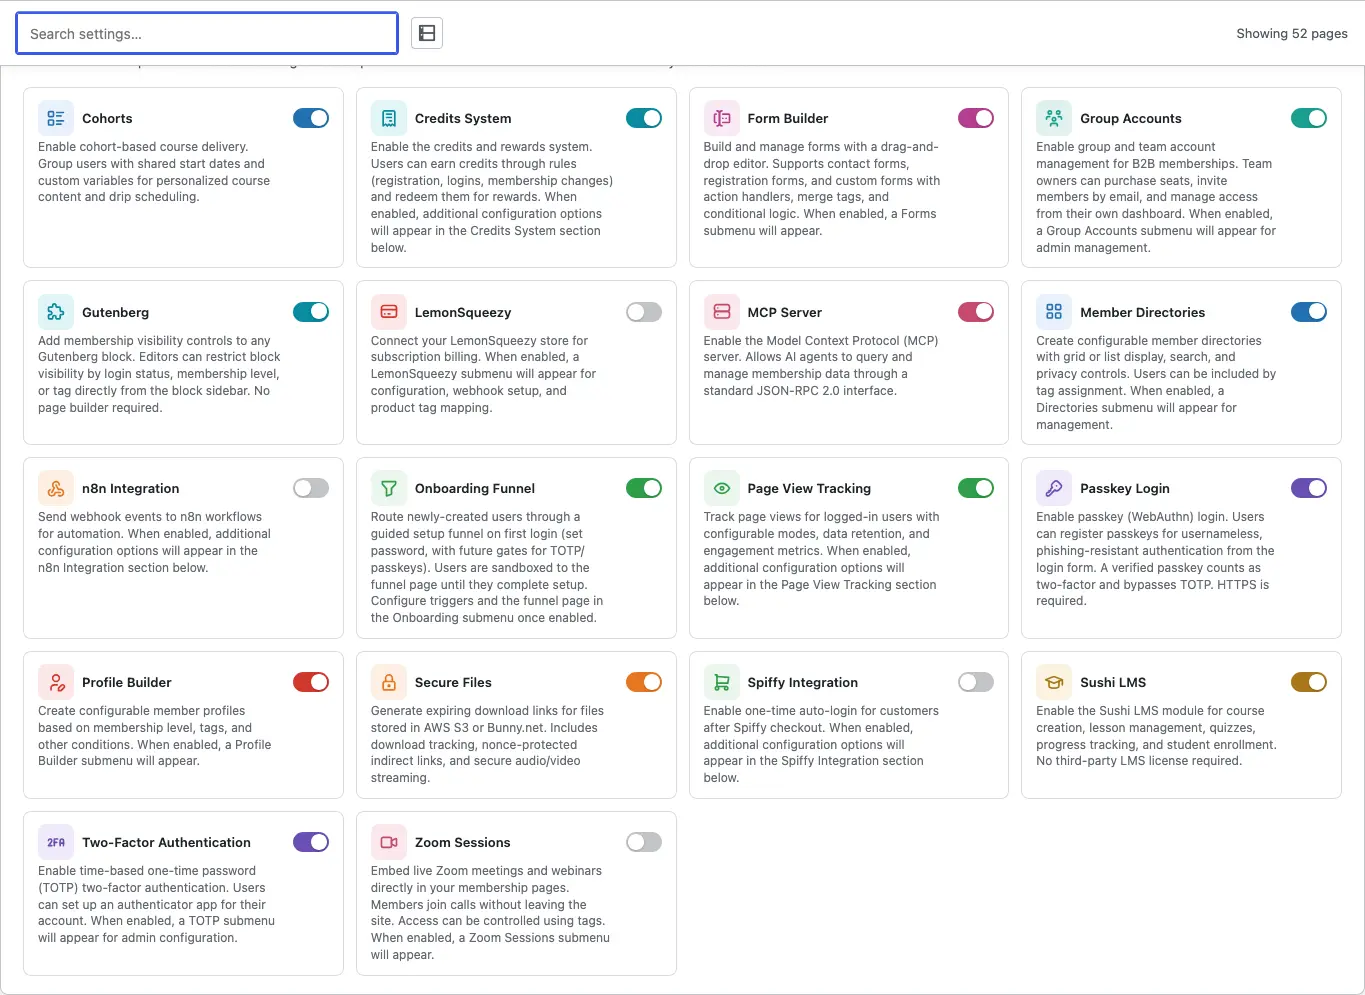Click the Two-Factor Authentication 2FA icon
This screenshot has width=1365, height=995.
tap(56, 842)
